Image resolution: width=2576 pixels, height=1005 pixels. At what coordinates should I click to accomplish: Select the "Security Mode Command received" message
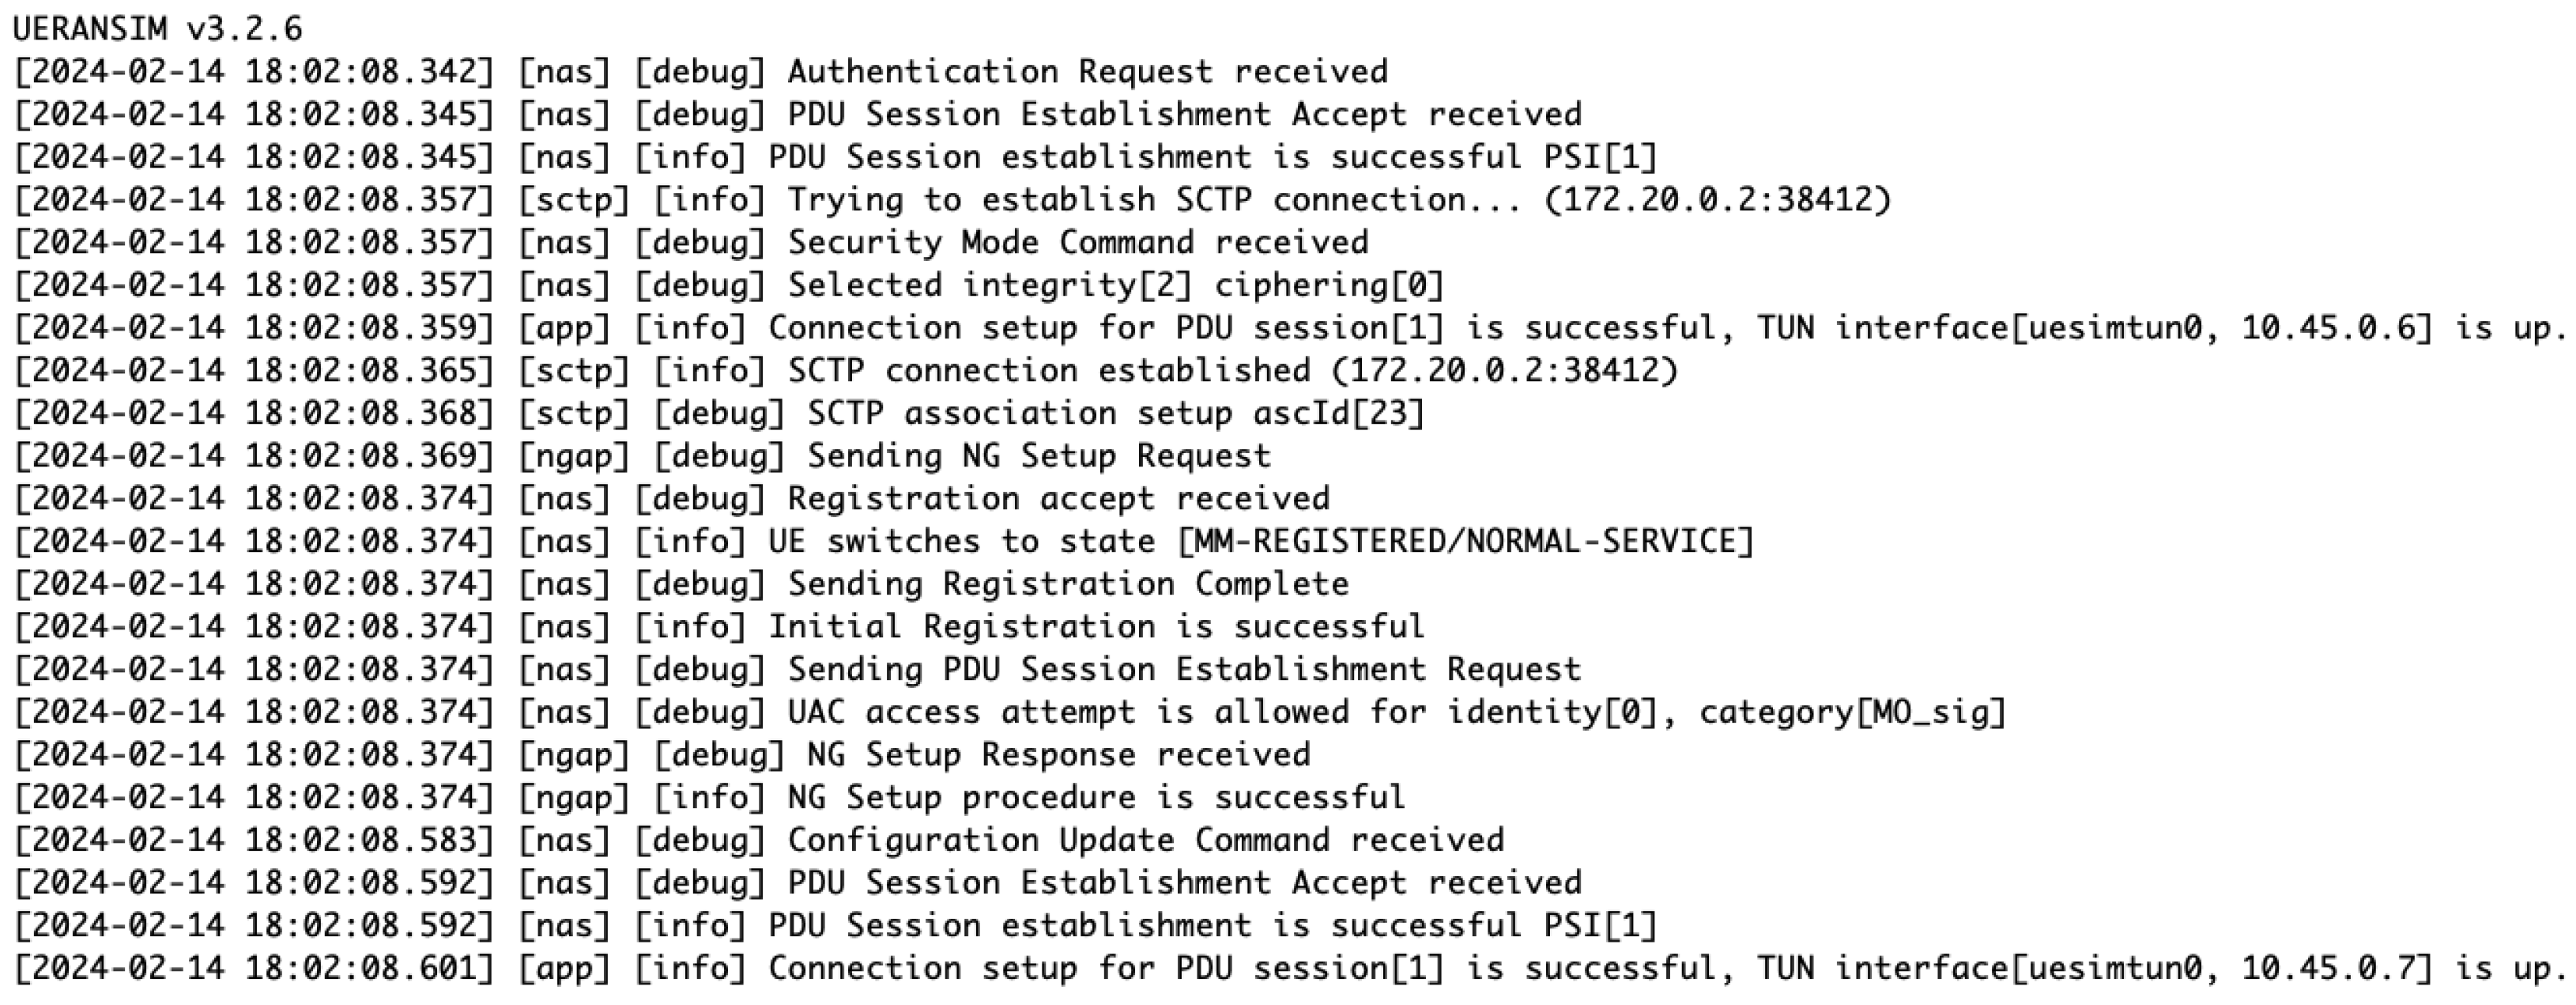point(1077,243)
